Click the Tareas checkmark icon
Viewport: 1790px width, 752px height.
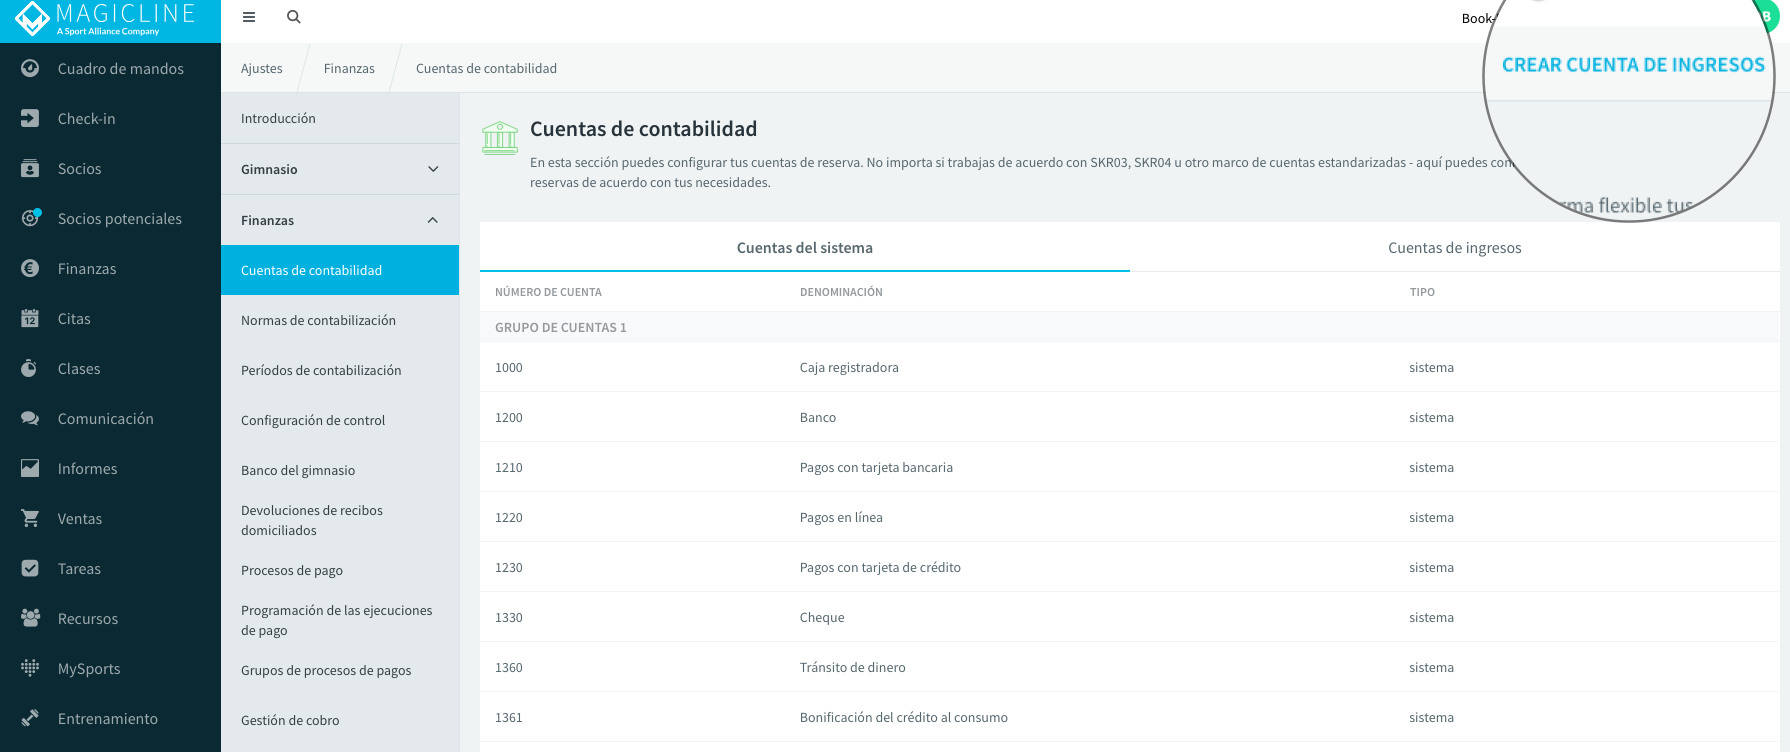click(30, 568)
